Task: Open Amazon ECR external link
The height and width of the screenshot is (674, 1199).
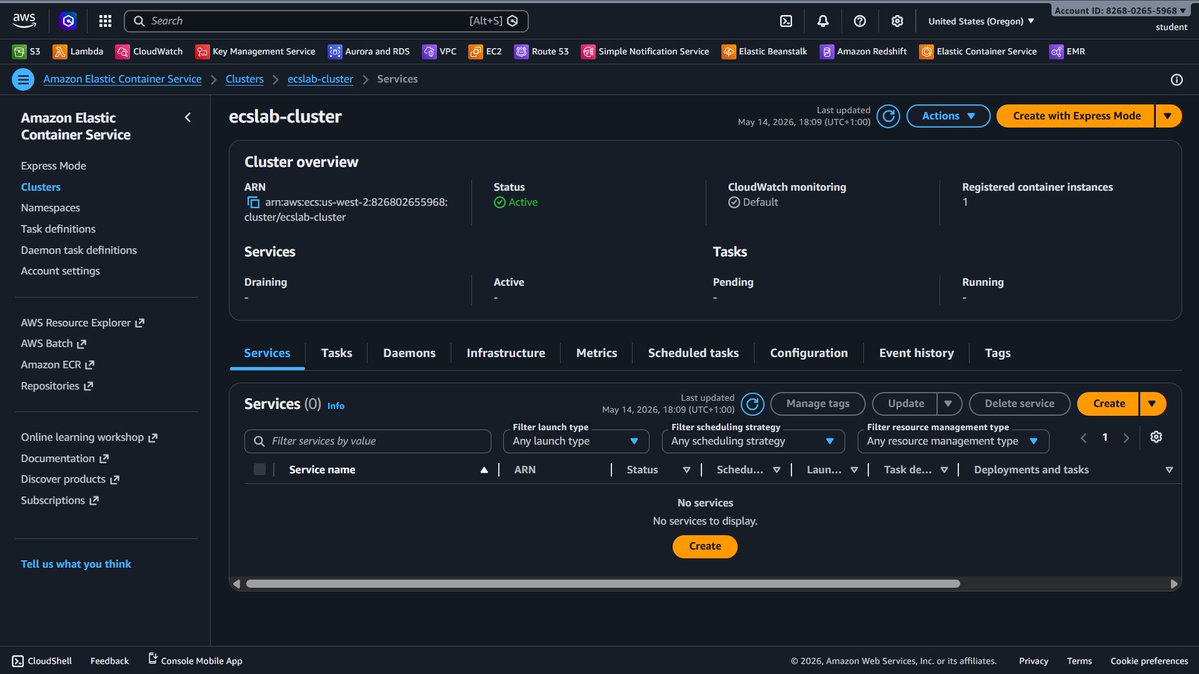Action: coord(57,365)
